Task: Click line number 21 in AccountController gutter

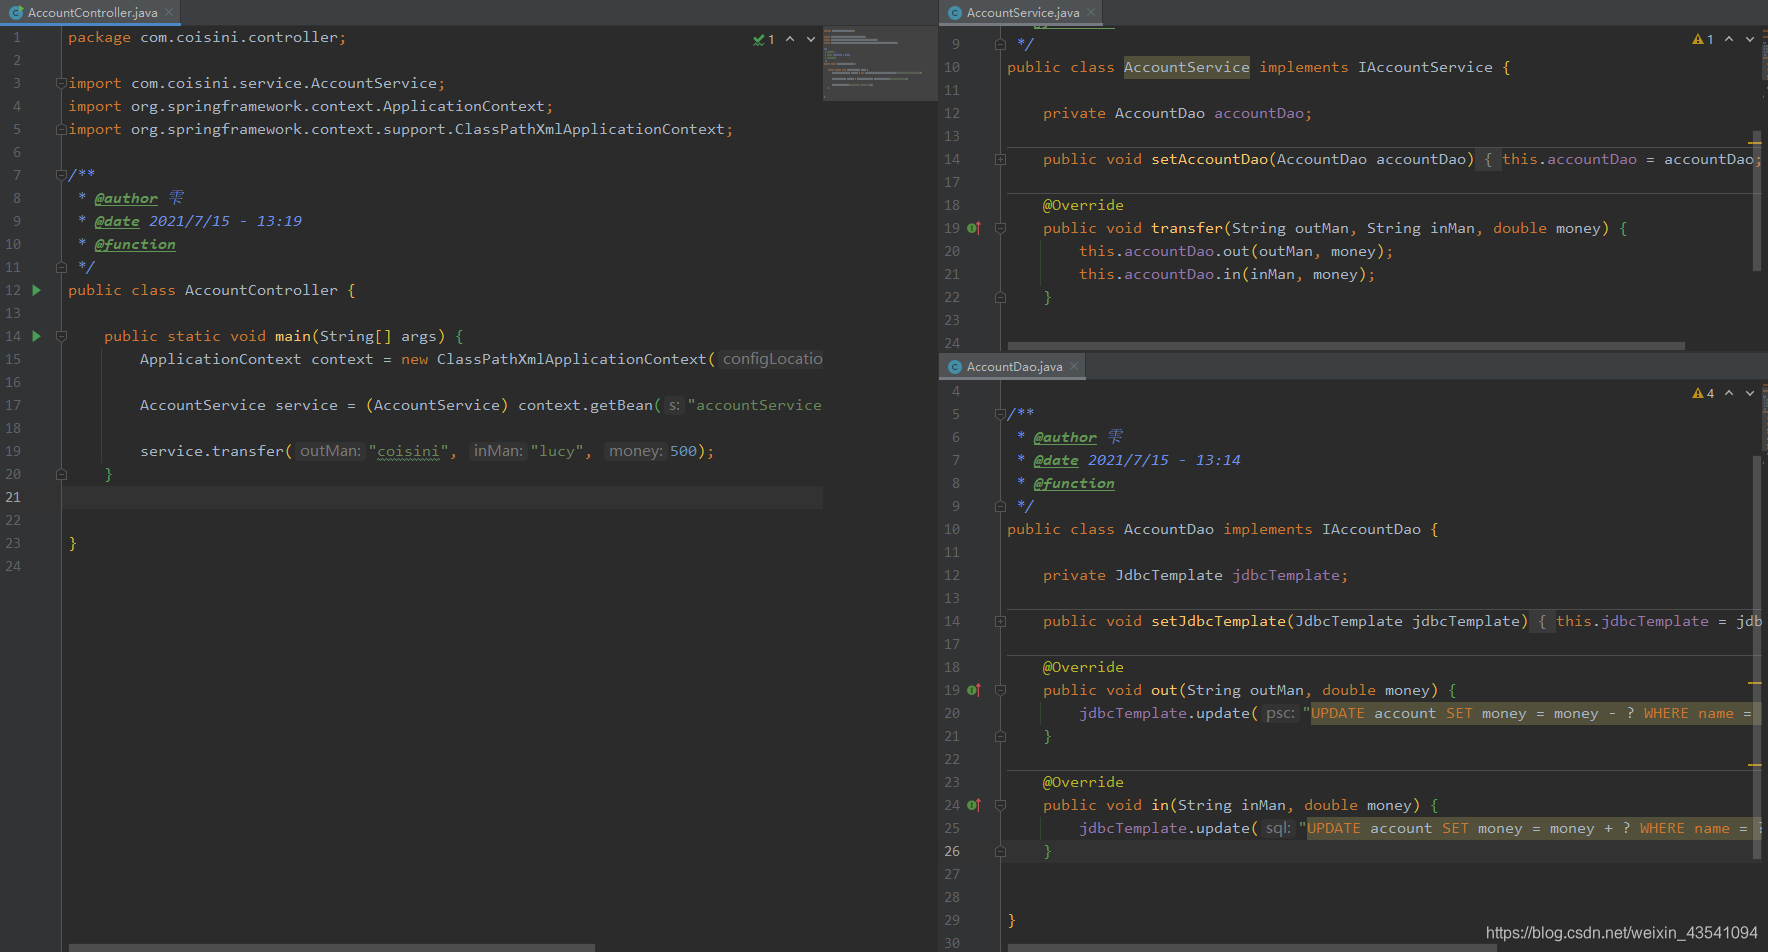Action: click(x=13, y=497)
